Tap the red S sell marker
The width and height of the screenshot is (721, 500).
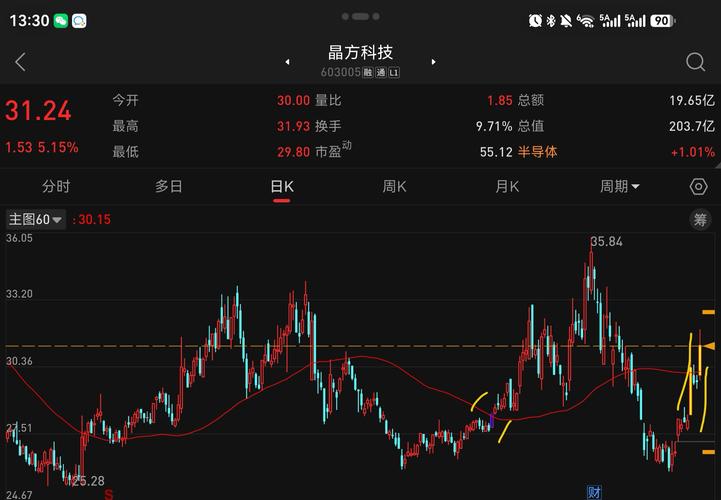[x=109, y=494]
